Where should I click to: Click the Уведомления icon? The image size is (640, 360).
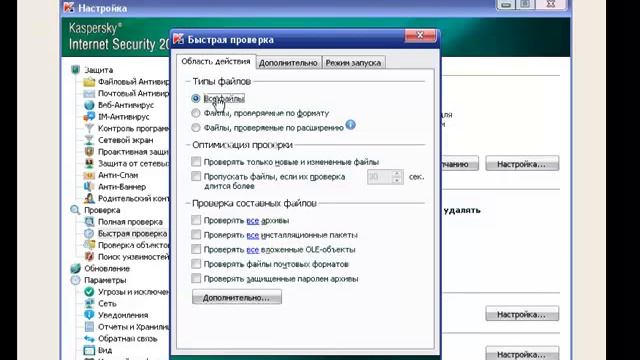pyautogui.click(x=89, y=315)
